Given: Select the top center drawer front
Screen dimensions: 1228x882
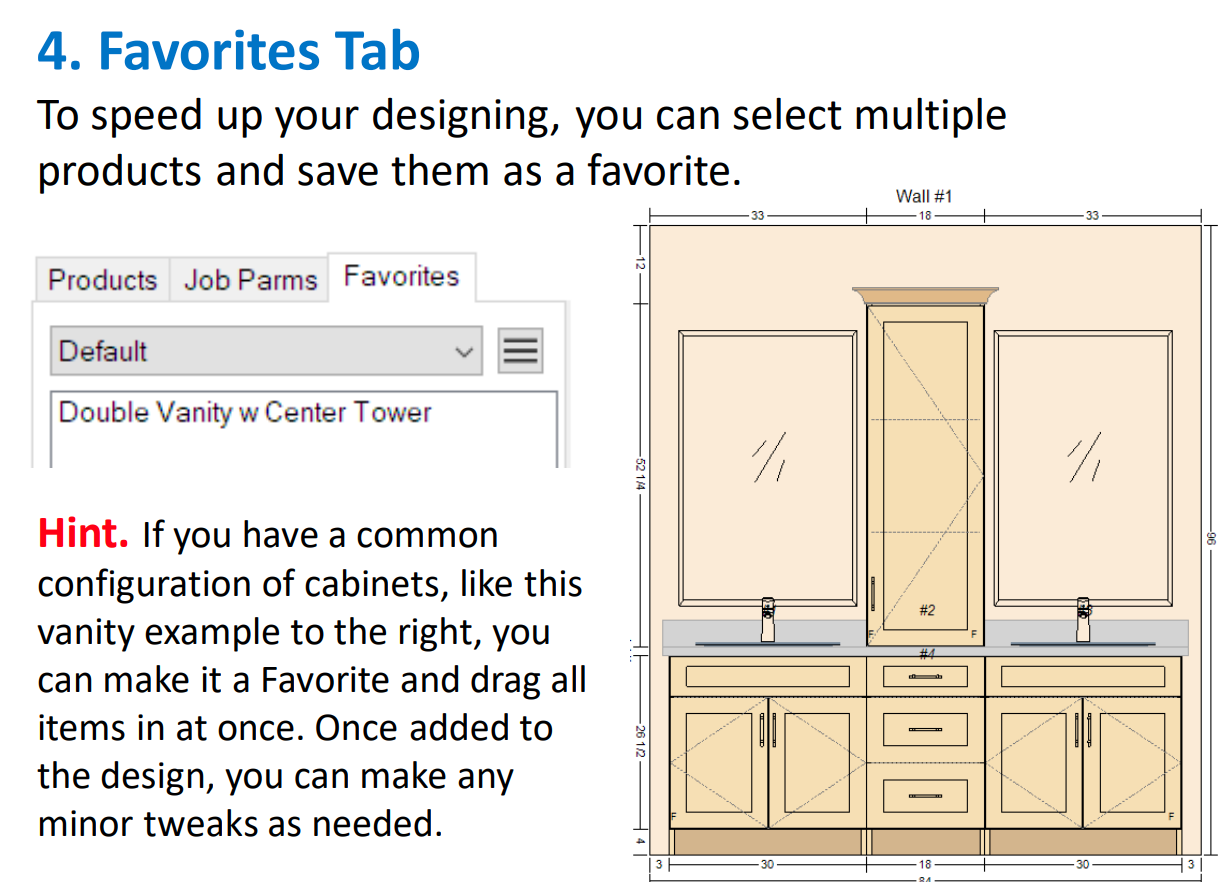Looking at the screenshot, I should pos(926,676).
